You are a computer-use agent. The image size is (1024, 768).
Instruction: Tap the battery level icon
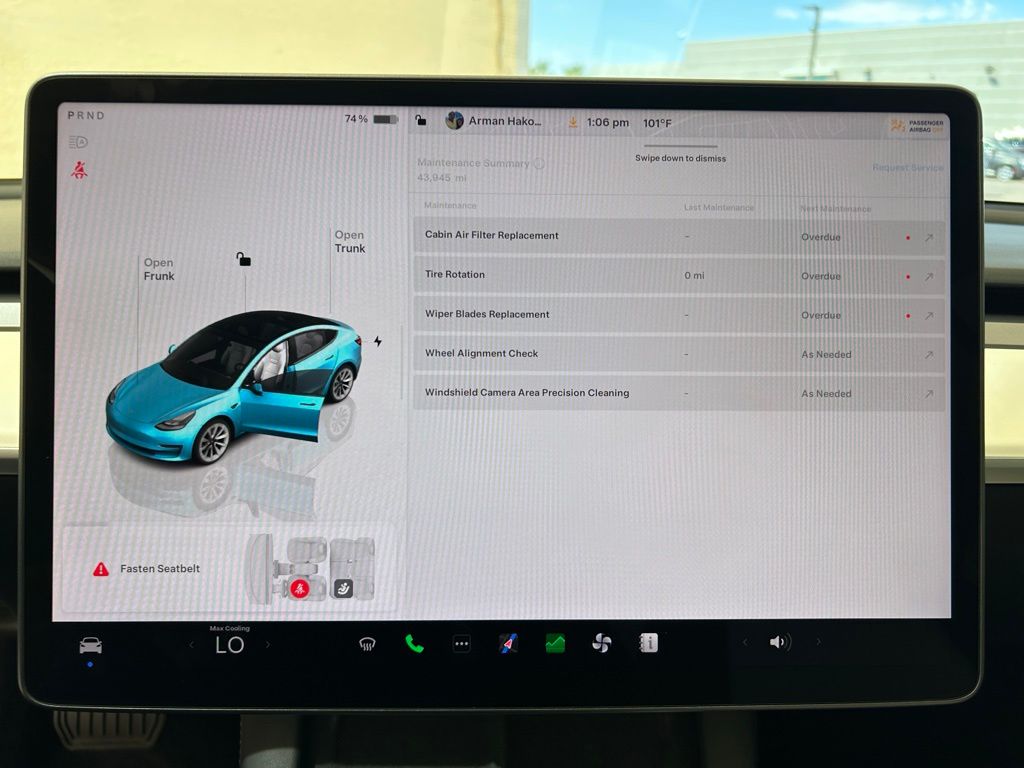coord(385,120)
